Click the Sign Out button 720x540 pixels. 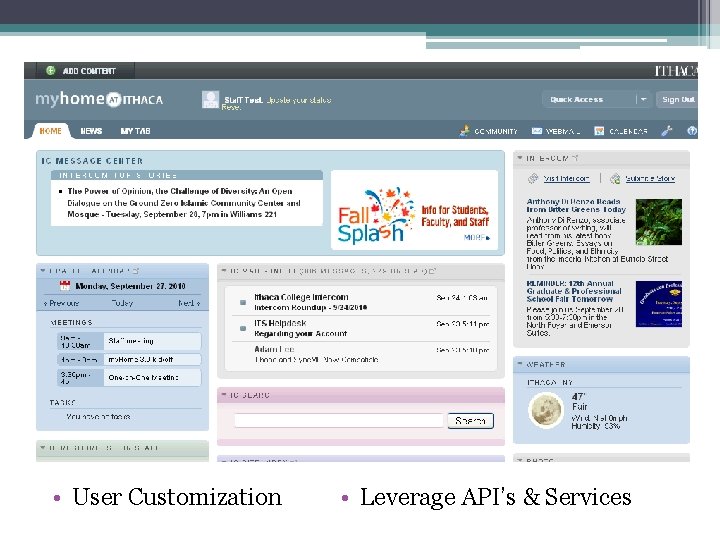(677, 99)
